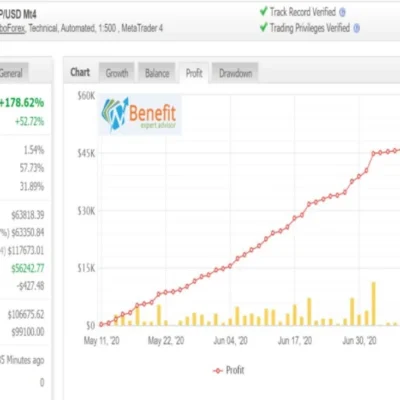Switch to the Growth chart tab

pyautogui.click(x=117, y=73)
